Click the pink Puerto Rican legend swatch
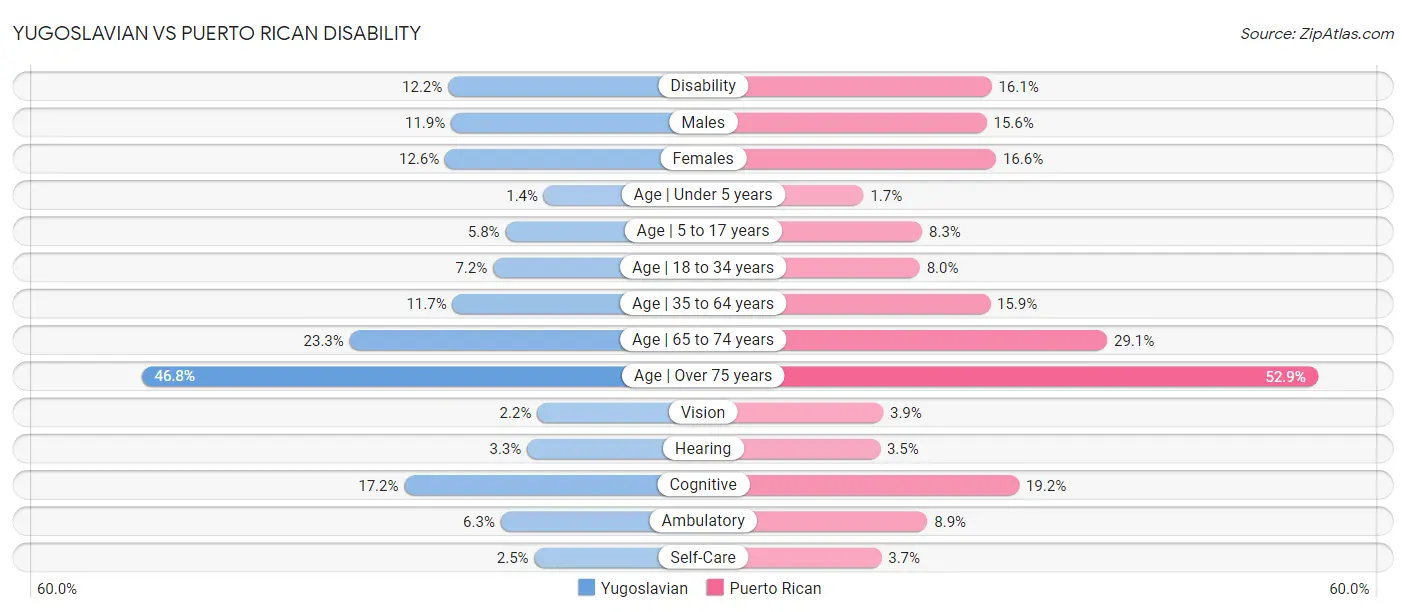Screen dimensions: 1406x612 715,588
